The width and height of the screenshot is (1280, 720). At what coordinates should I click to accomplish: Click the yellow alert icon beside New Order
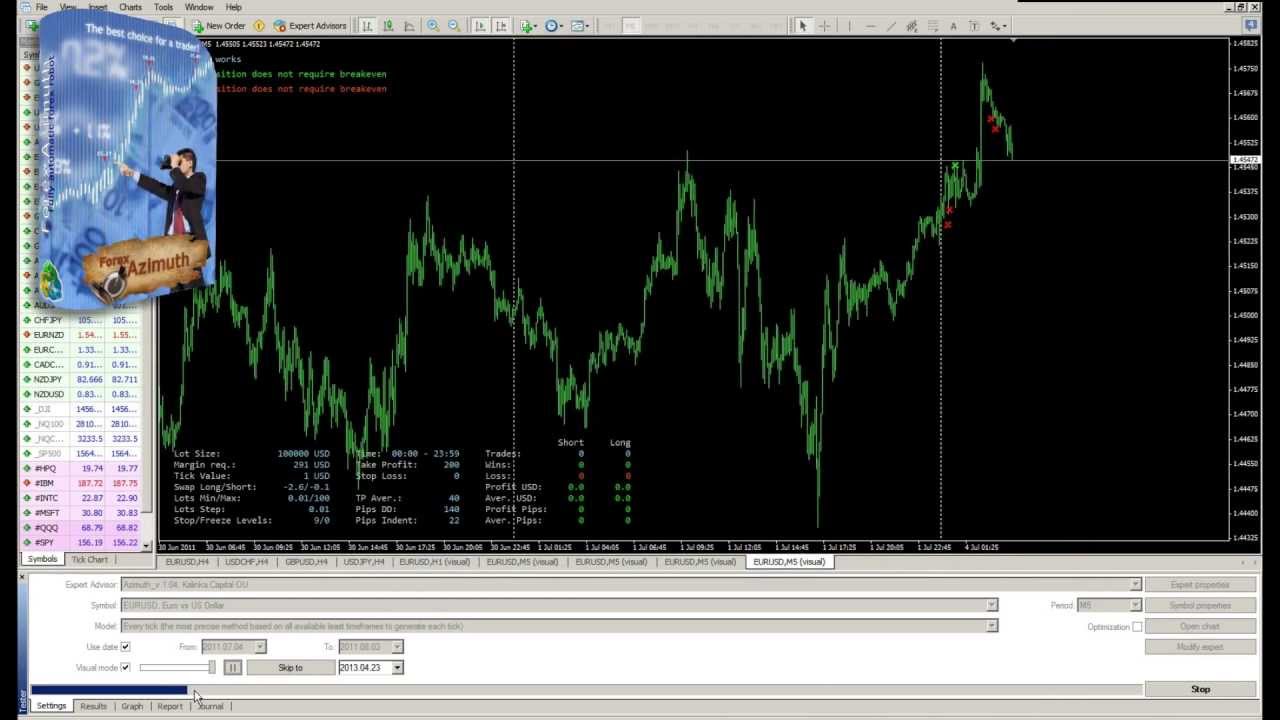259,25
